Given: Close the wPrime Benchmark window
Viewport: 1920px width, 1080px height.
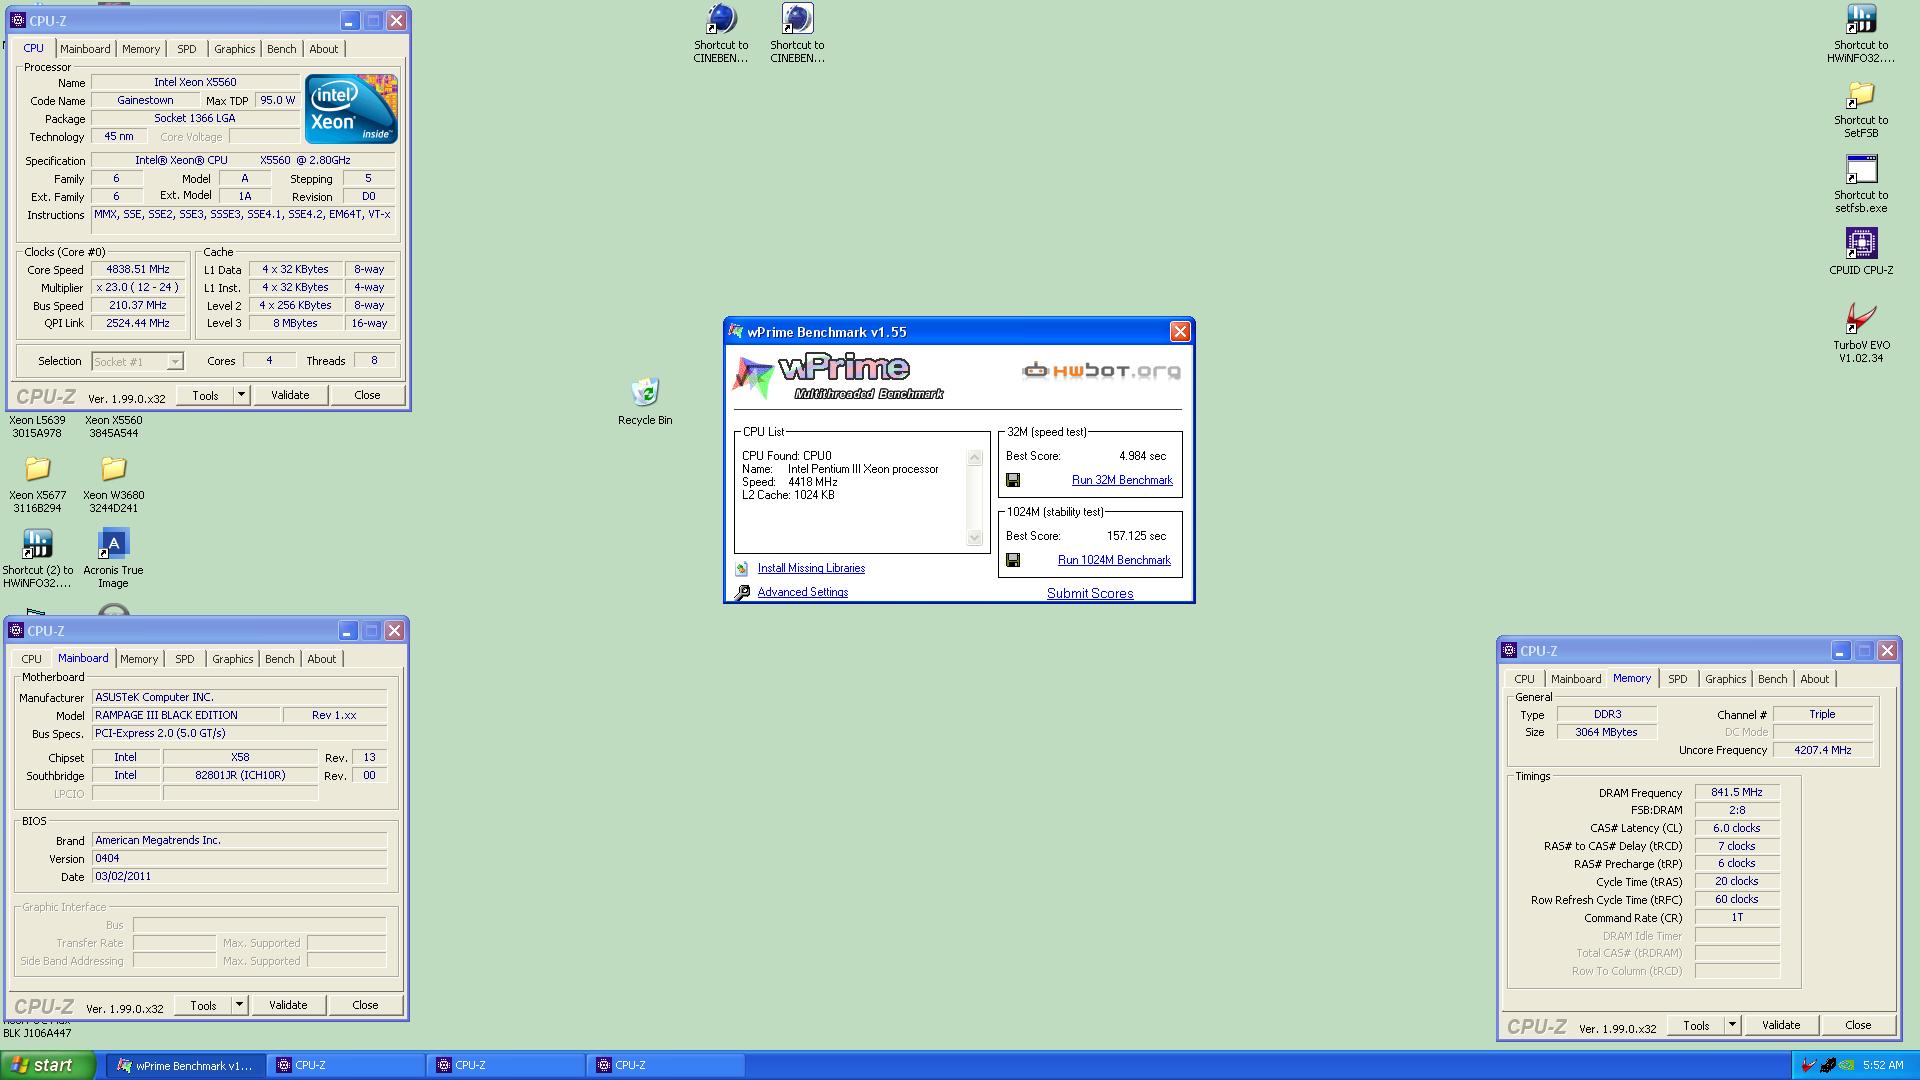Looking at the screenshot, I should [1180, 332].
